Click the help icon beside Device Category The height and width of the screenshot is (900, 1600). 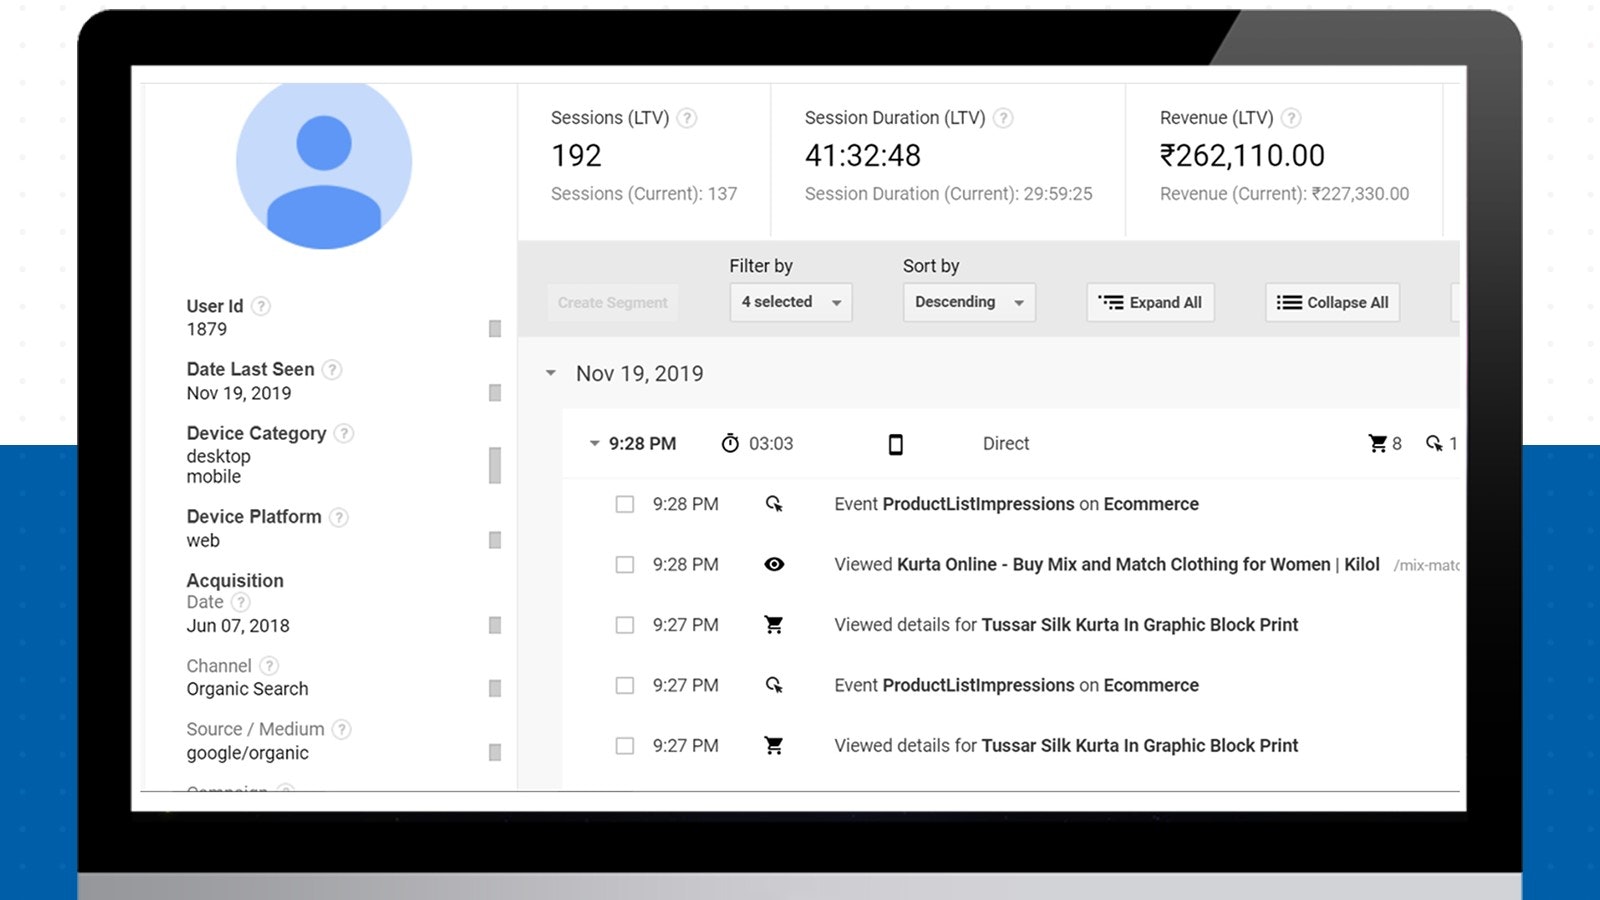pos(344,433)
